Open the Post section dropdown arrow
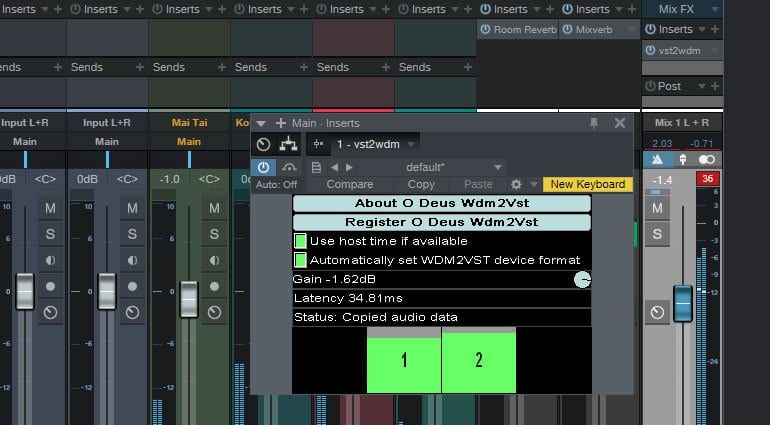Viewport: 770px width, 425px height. [702, 86]
